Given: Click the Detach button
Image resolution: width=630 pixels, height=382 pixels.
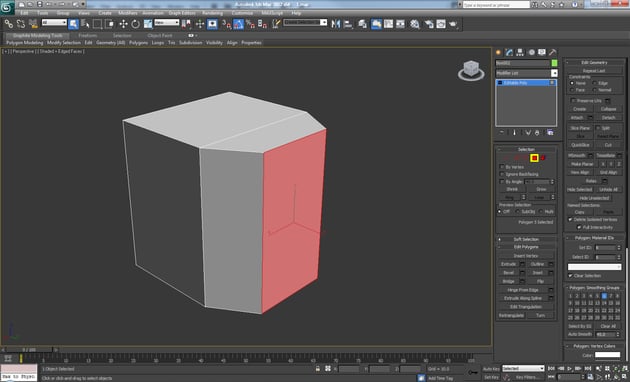Looking at the screenshot, I should tap(608, 117).
